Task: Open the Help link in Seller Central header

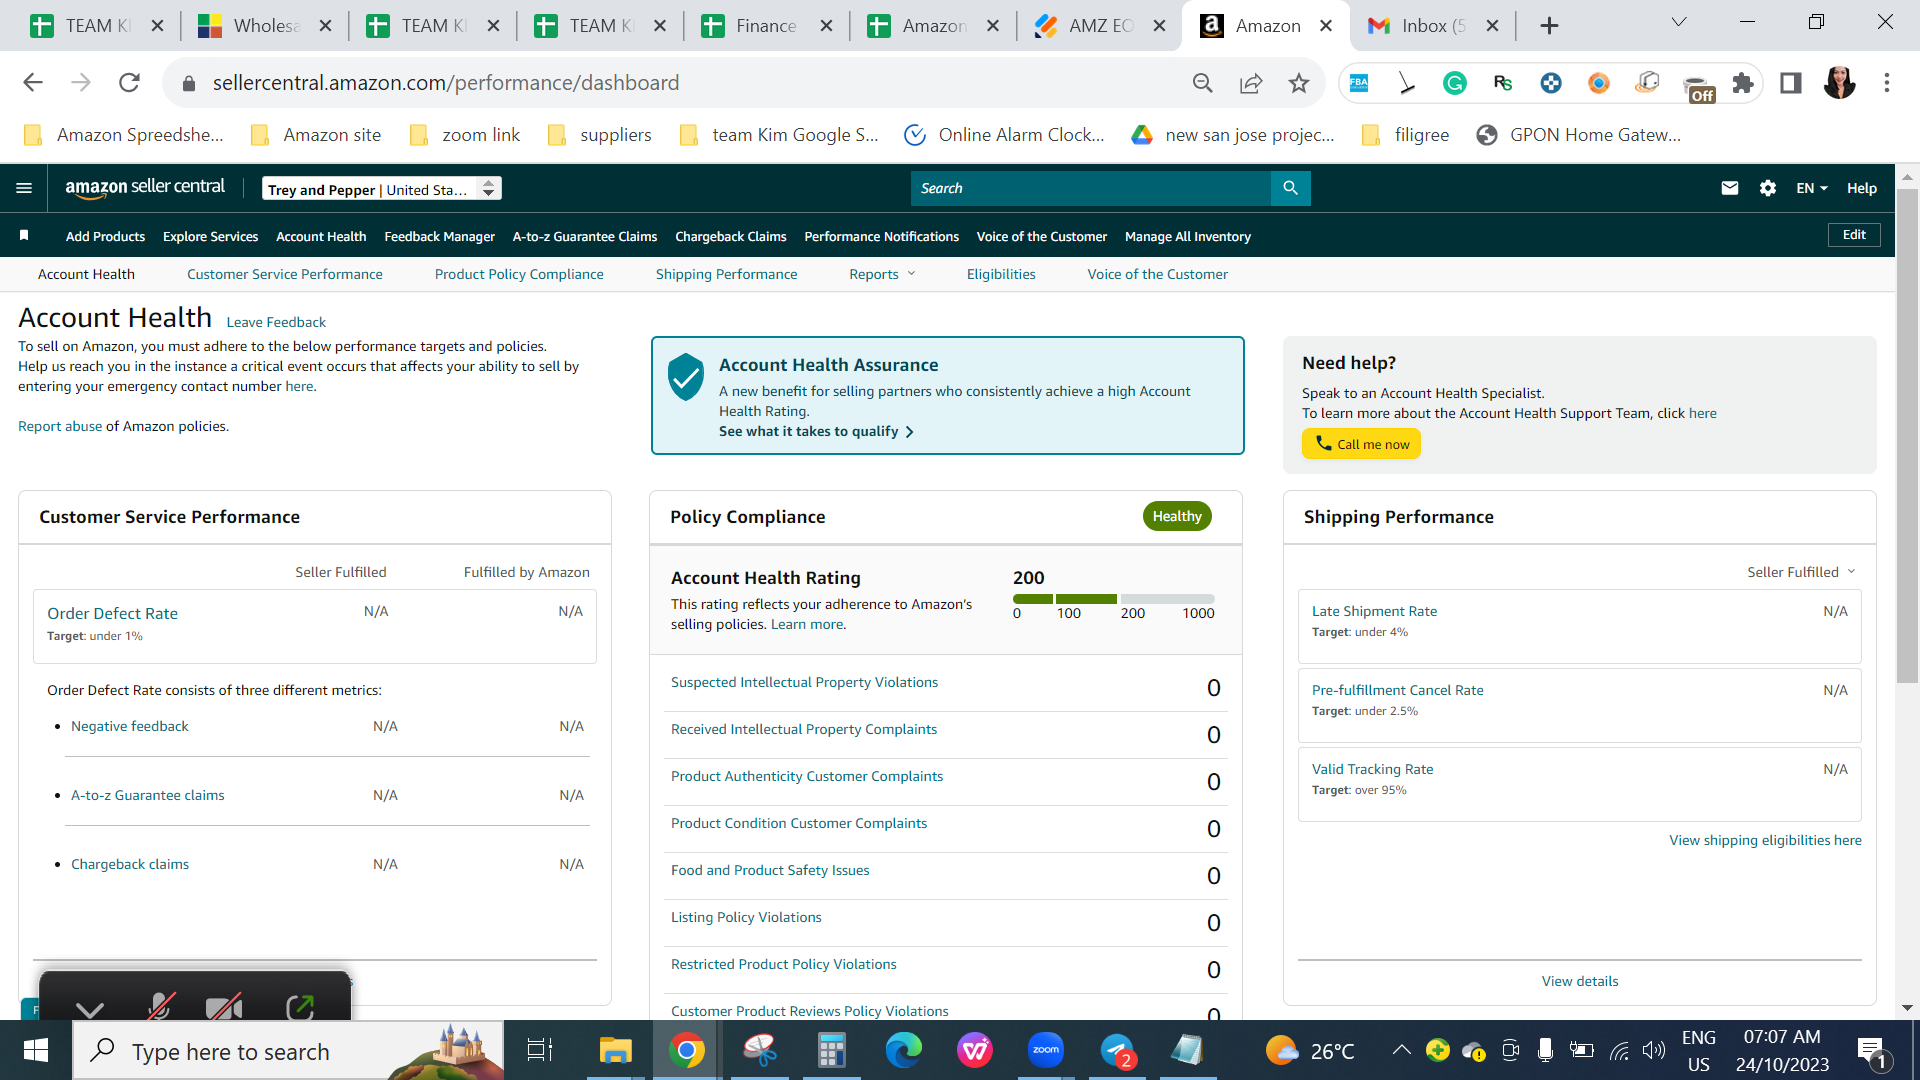Action: tap(1861, 188)
